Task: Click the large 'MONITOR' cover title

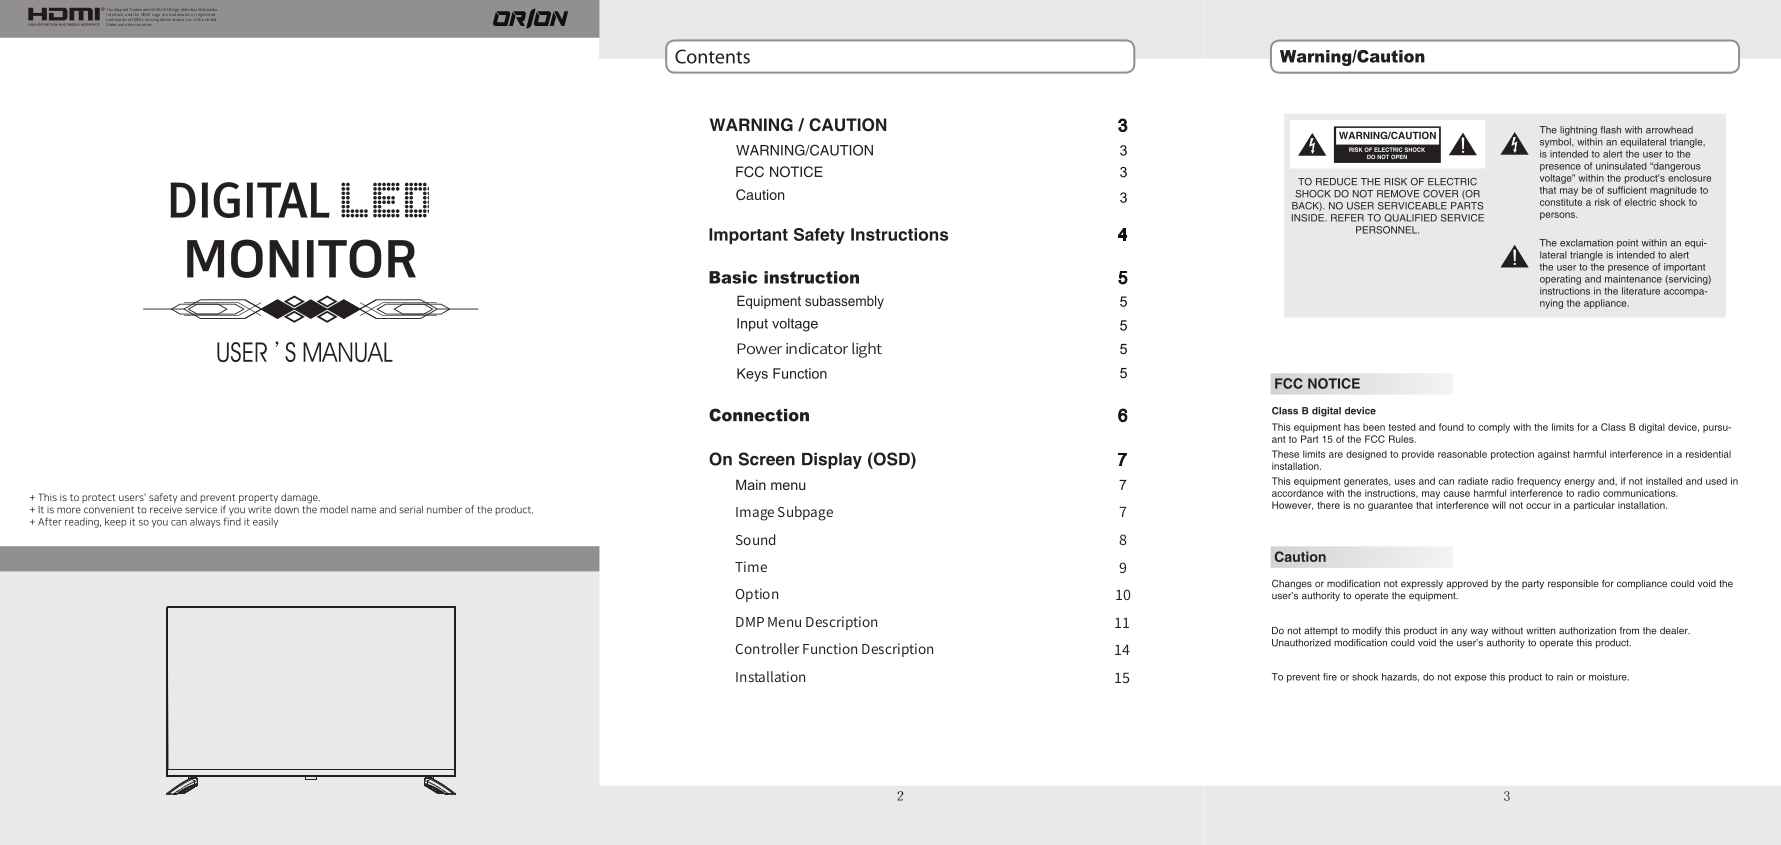Action: [300, 260]
